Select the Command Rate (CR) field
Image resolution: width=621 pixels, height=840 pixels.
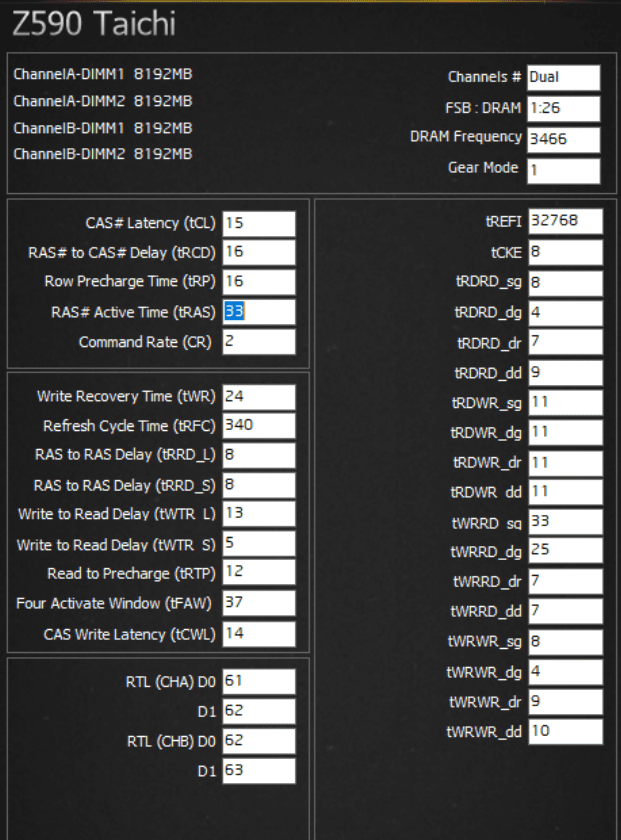[x=259, y=341]
